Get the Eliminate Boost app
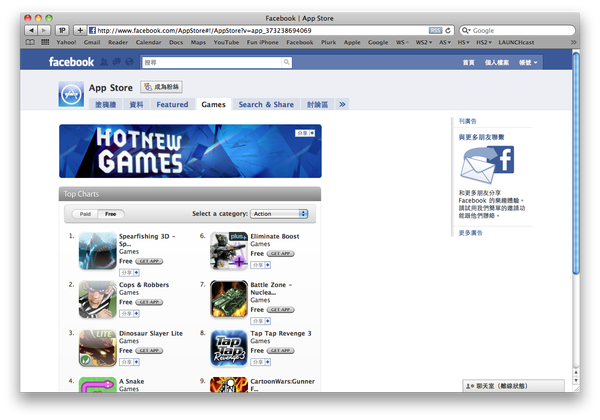Image resolution: width=600 pixels, height=420 pixels. pyautogui.click(x=280, y=254)
